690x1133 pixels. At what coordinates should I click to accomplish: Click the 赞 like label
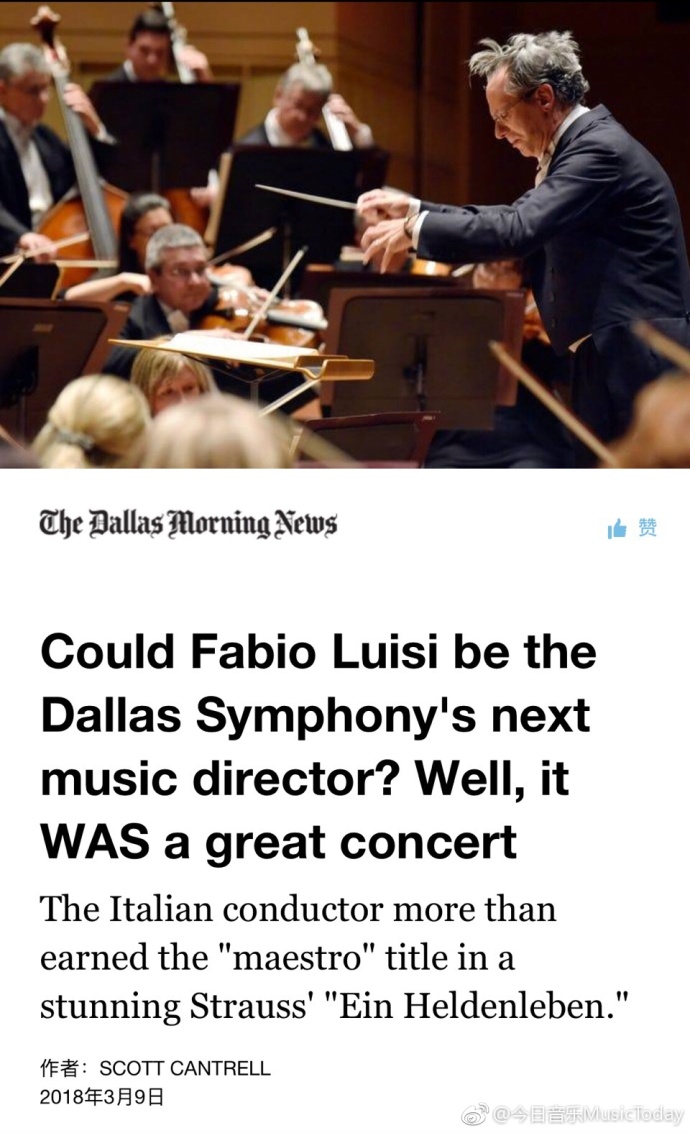point(647,527)
